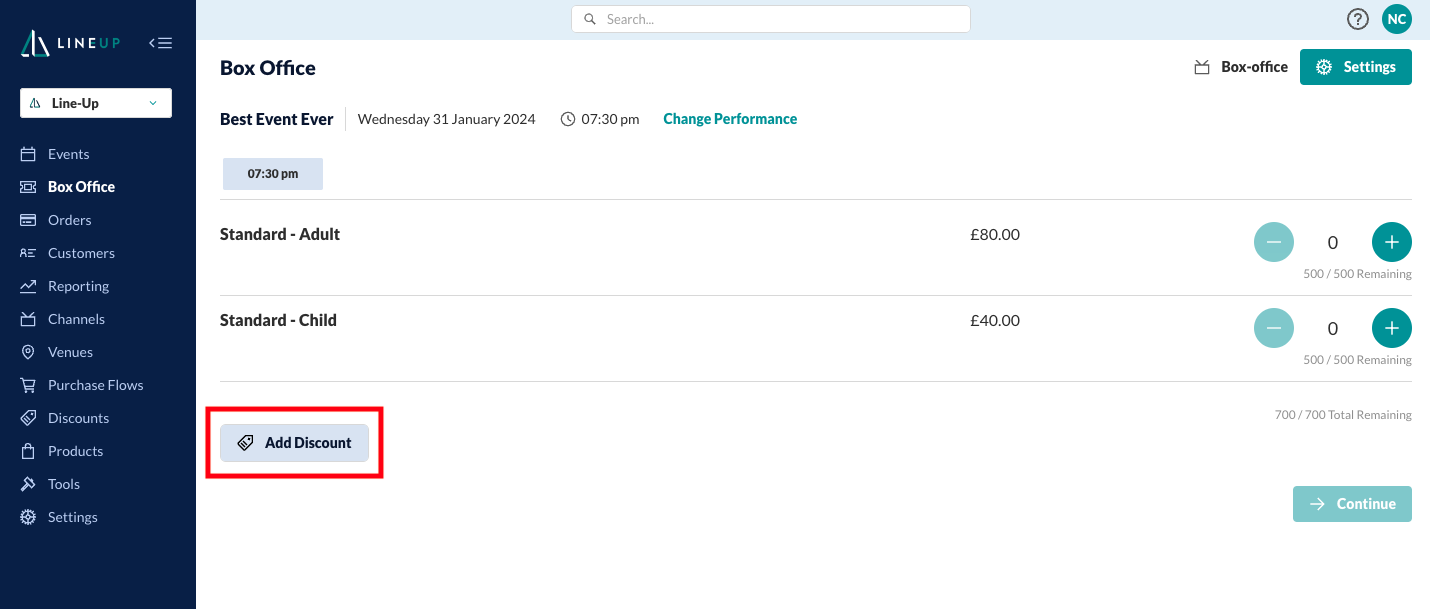Open Customers in the sidebar
The image size is (1430, 609).
click(81, 253)
